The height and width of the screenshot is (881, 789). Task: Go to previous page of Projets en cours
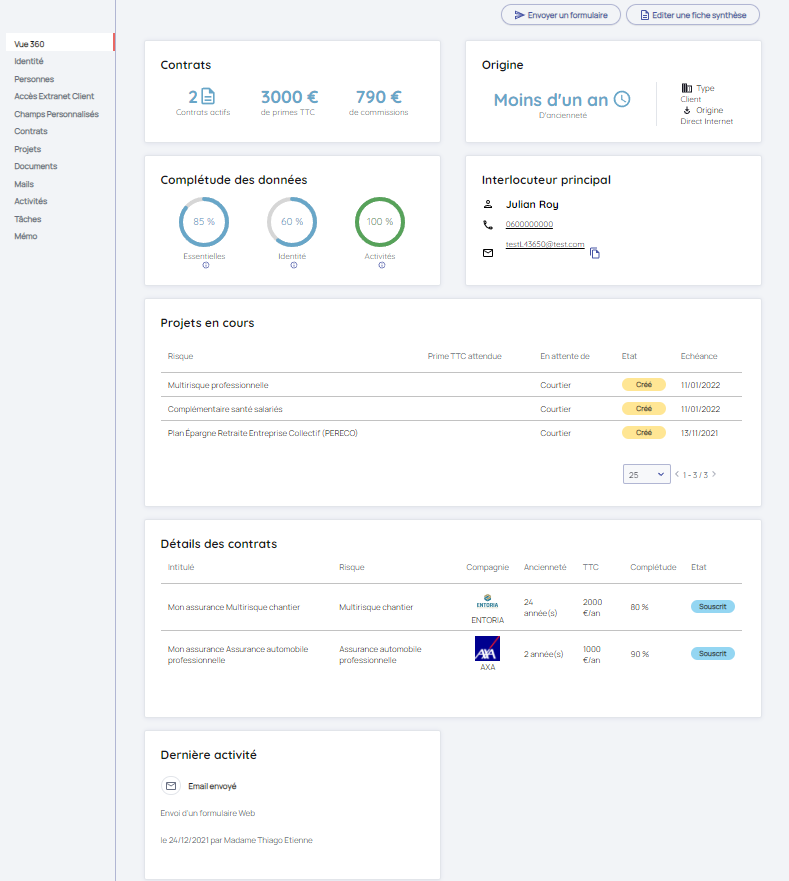tap(677, 475)
